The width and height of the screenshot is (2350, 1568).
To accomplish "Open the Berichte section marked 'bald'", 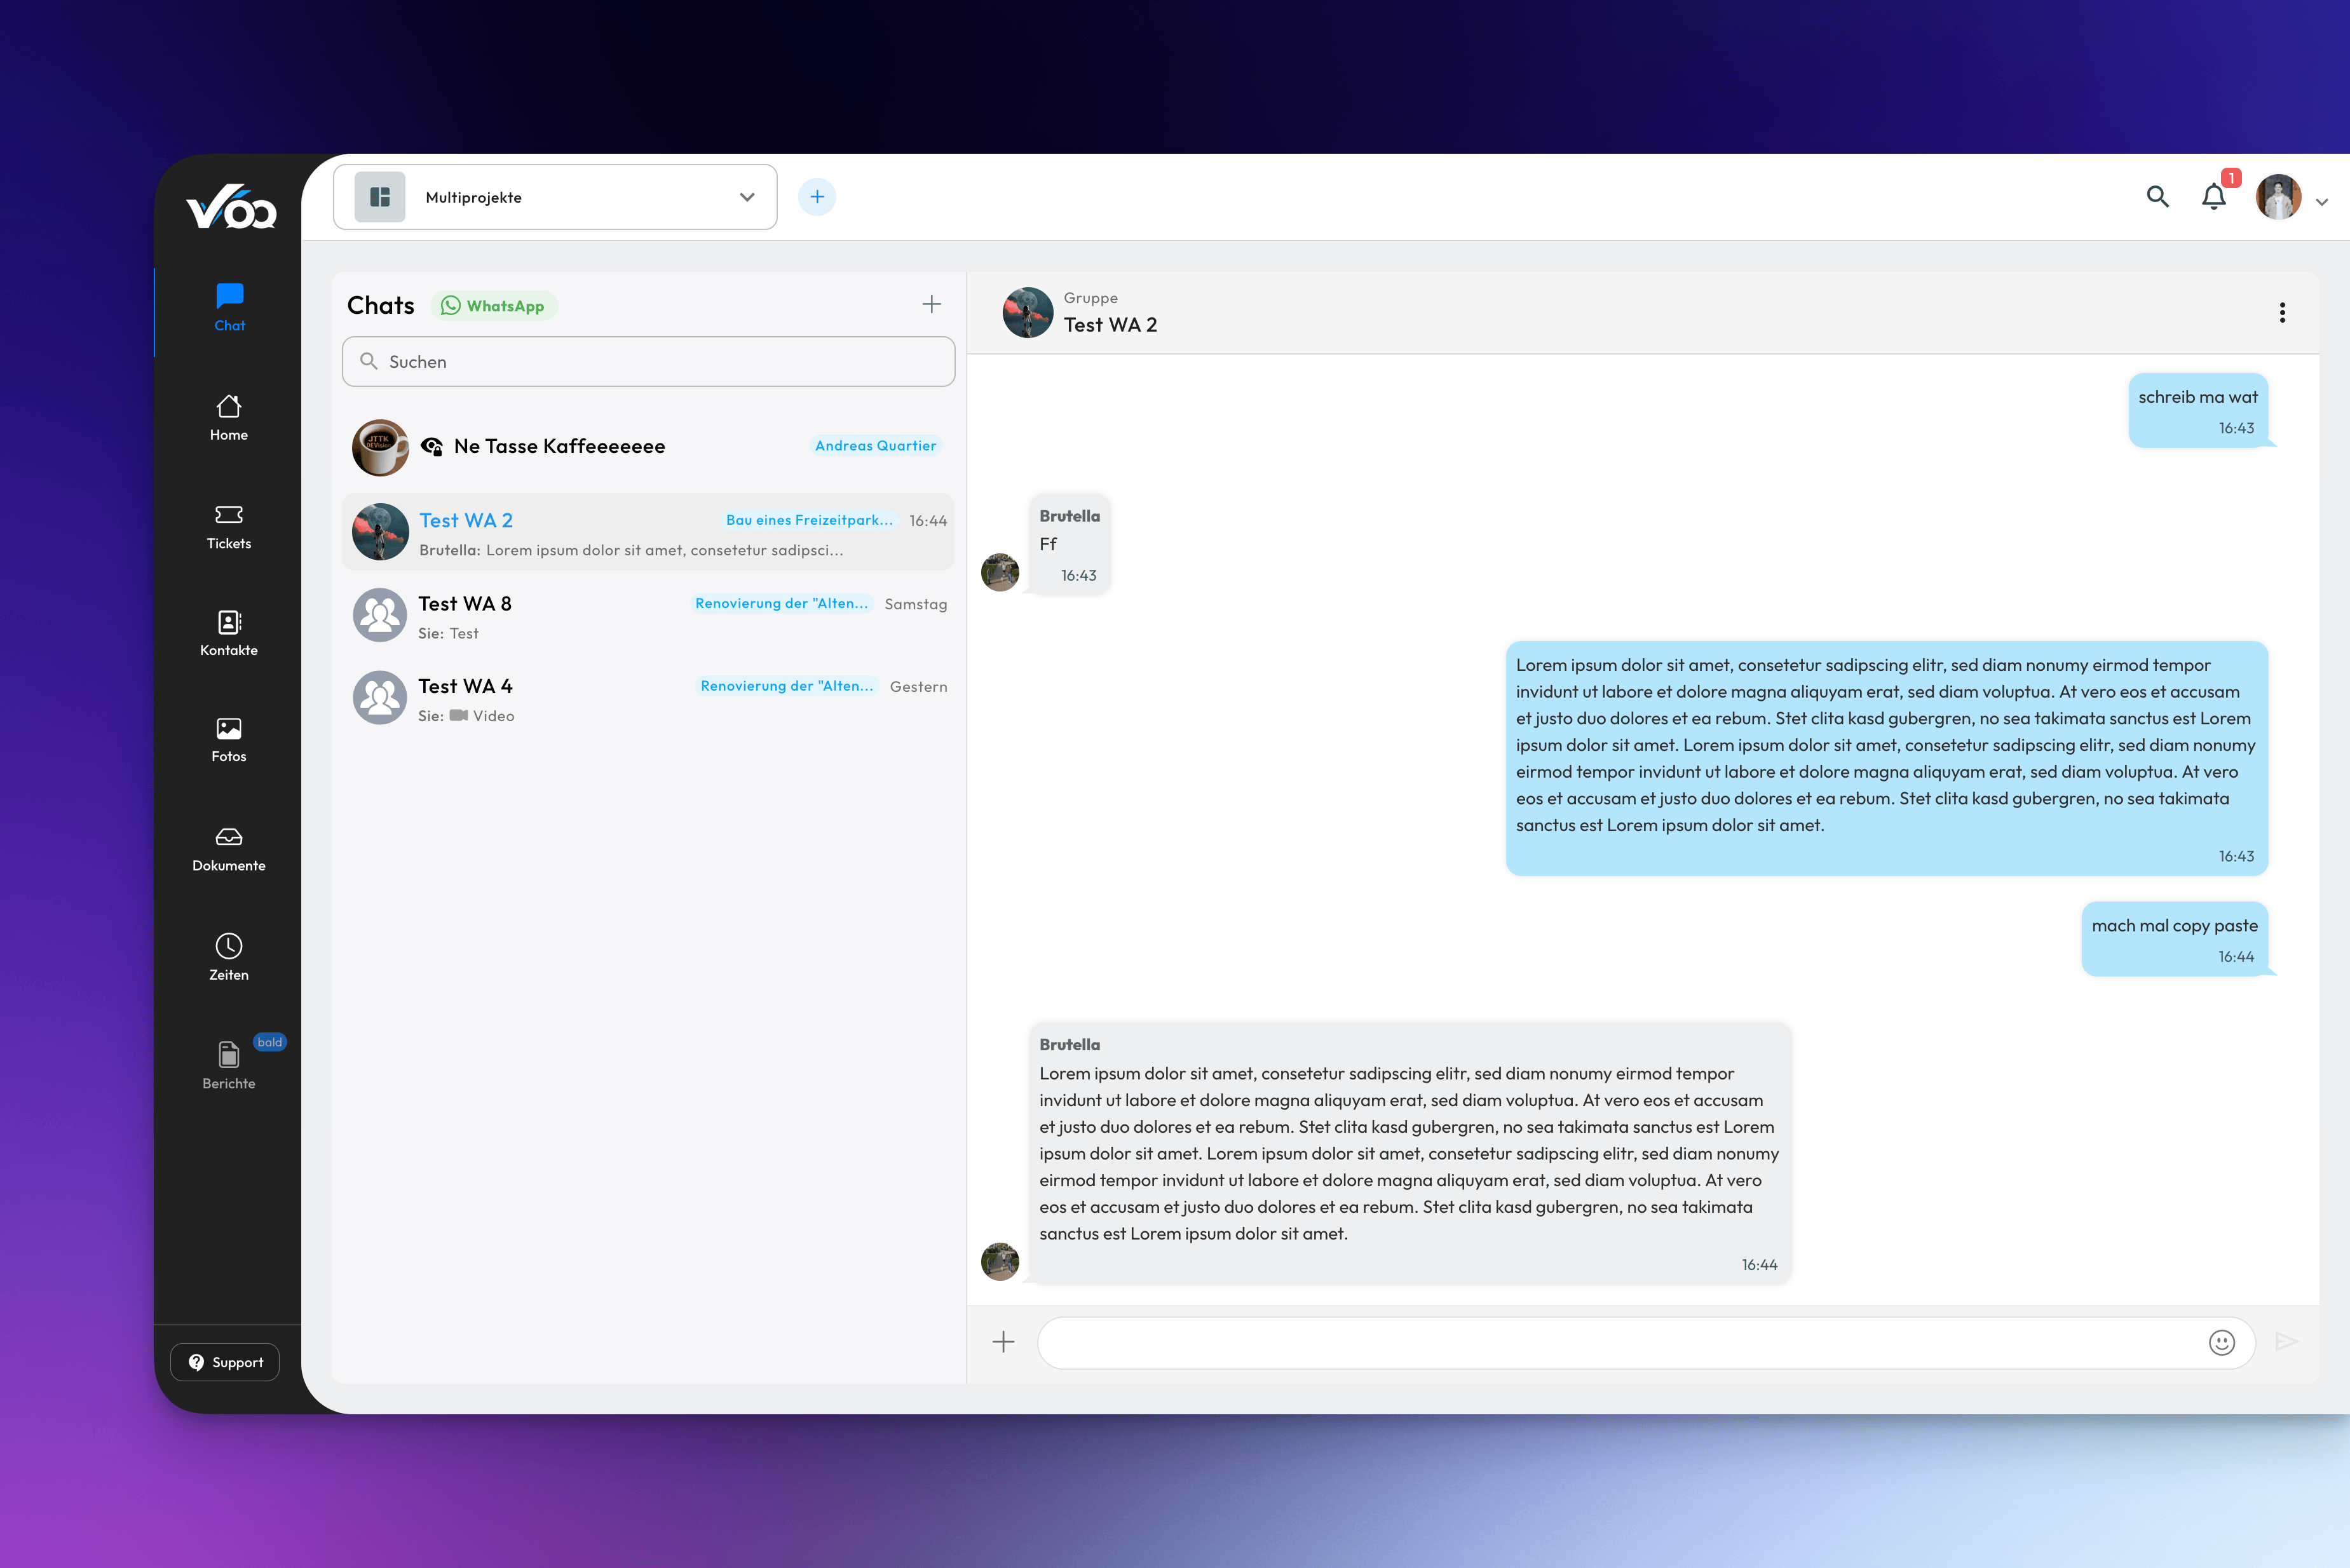I will (x=228, y=1062).
